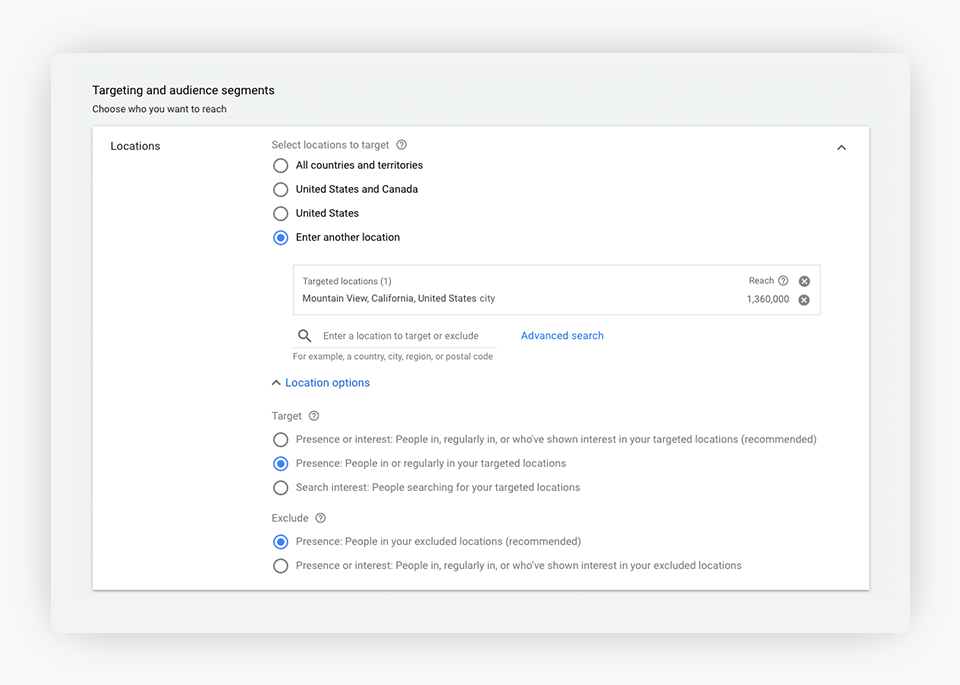Remove Mountain View location with X icon
The width and height of the screenshot is (960, 685).
click(804, 300)
